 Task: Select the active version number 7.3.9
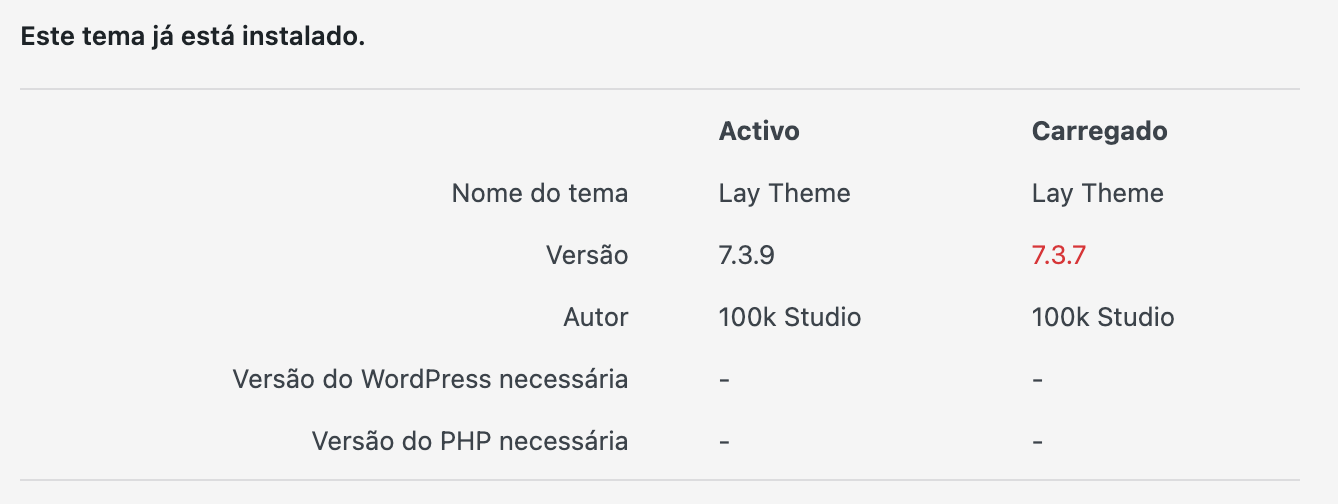tap(746, 255)
